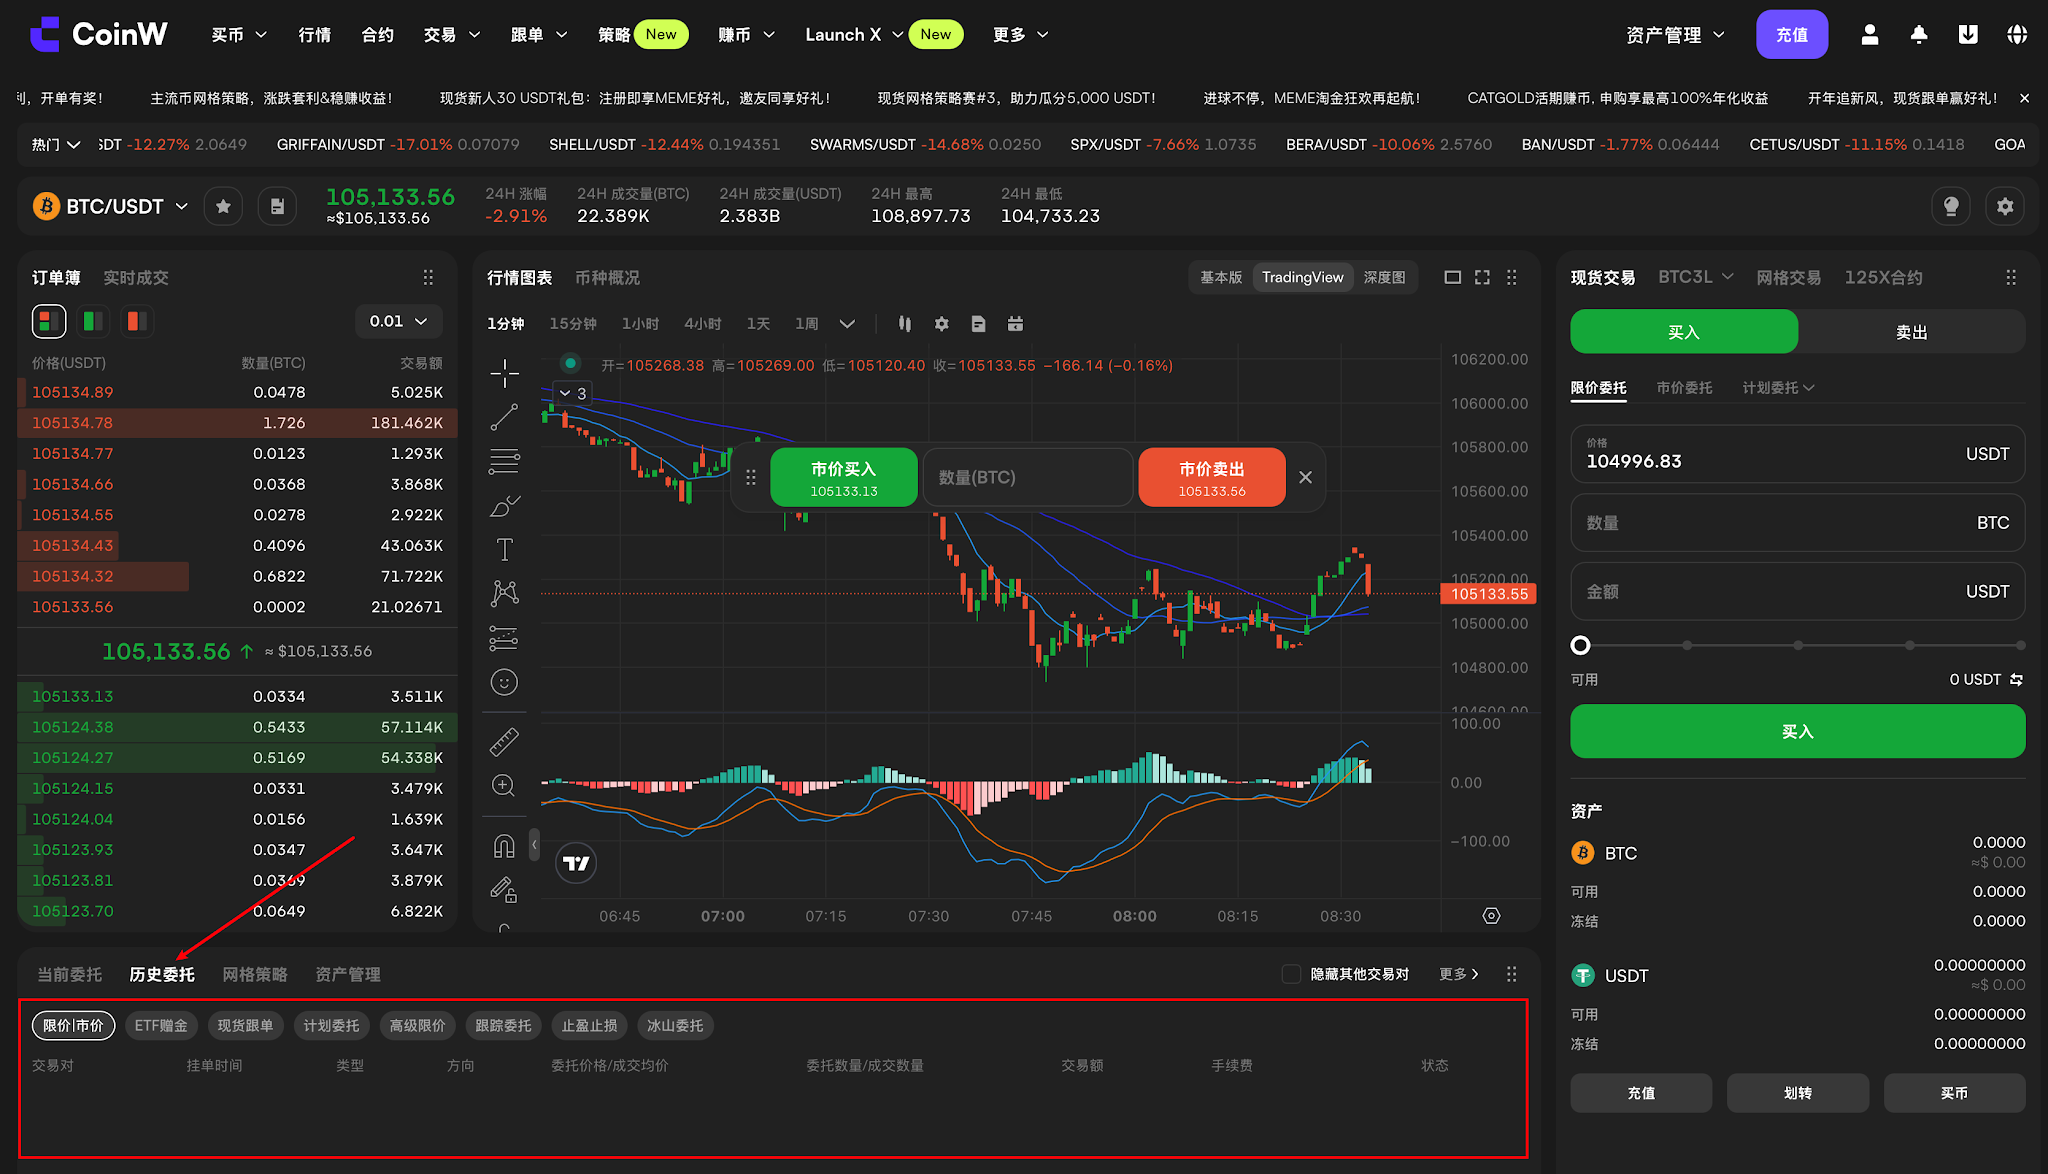Select the prediction and measurement tool

504,638
